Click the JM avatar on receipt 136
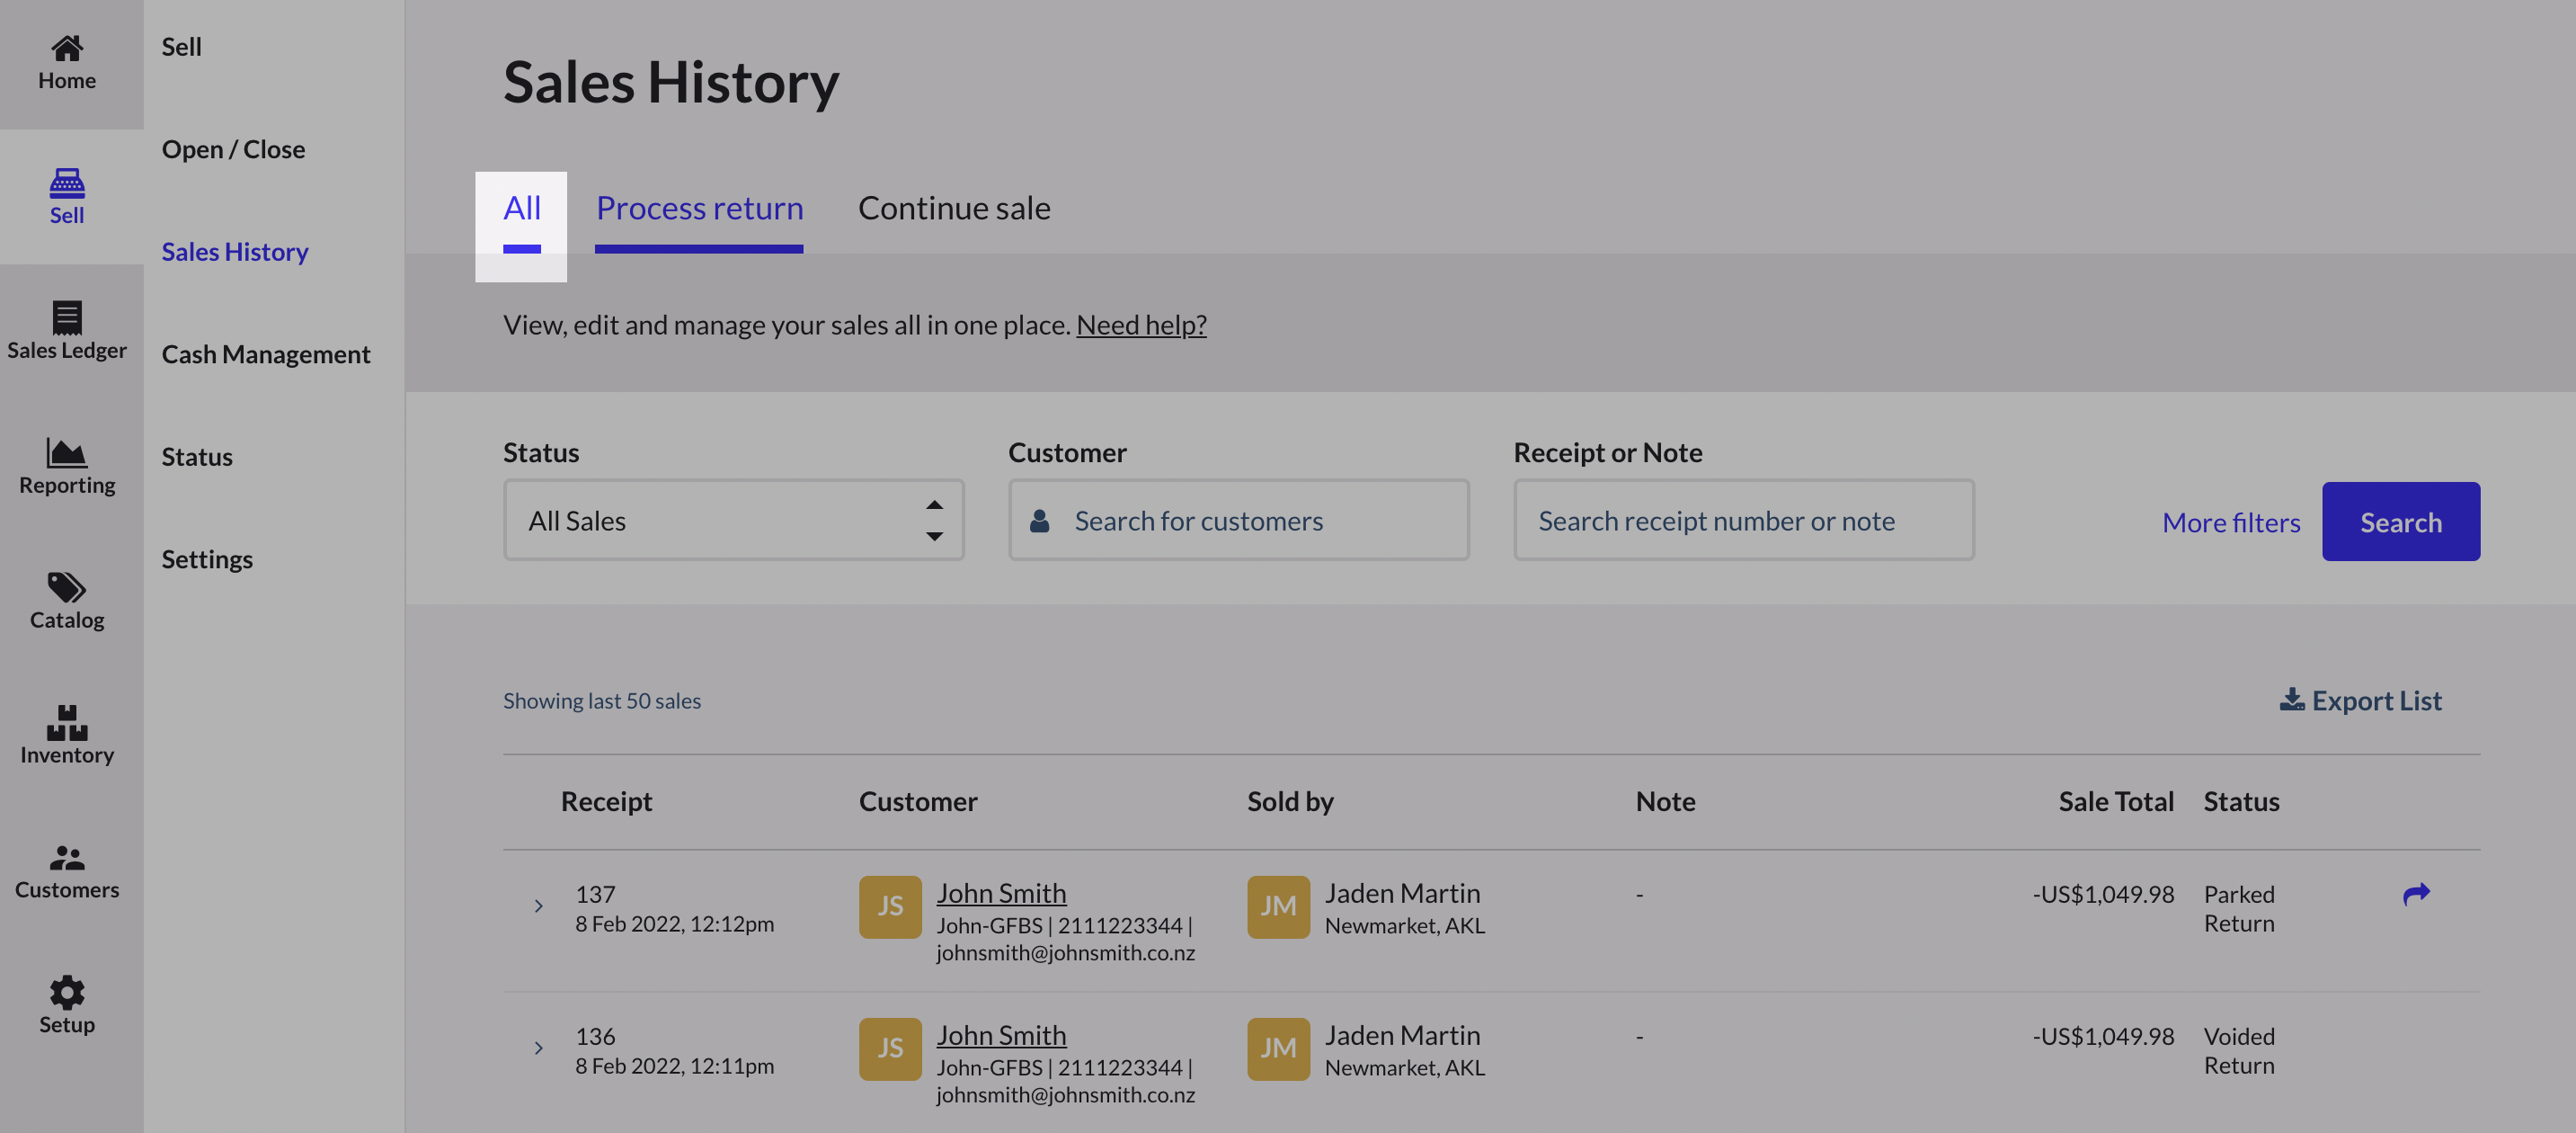The width and height of the screenshot is (2576, 1133). click(1278, 1049)
